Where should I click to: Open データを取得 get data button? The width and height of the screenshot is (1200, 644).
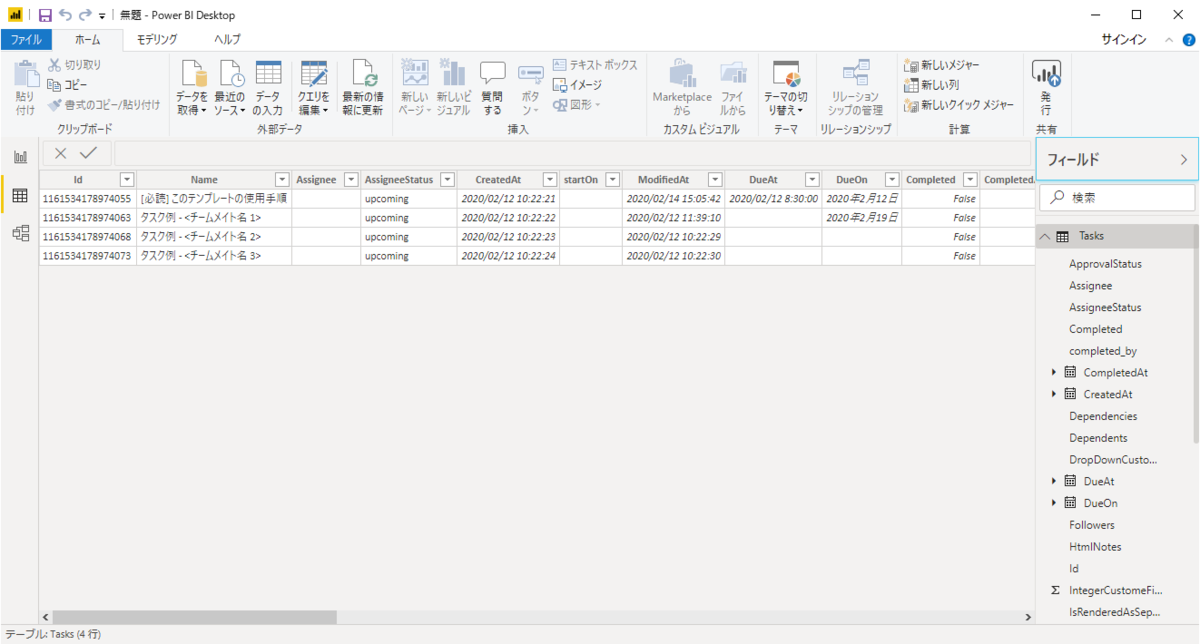192,87
